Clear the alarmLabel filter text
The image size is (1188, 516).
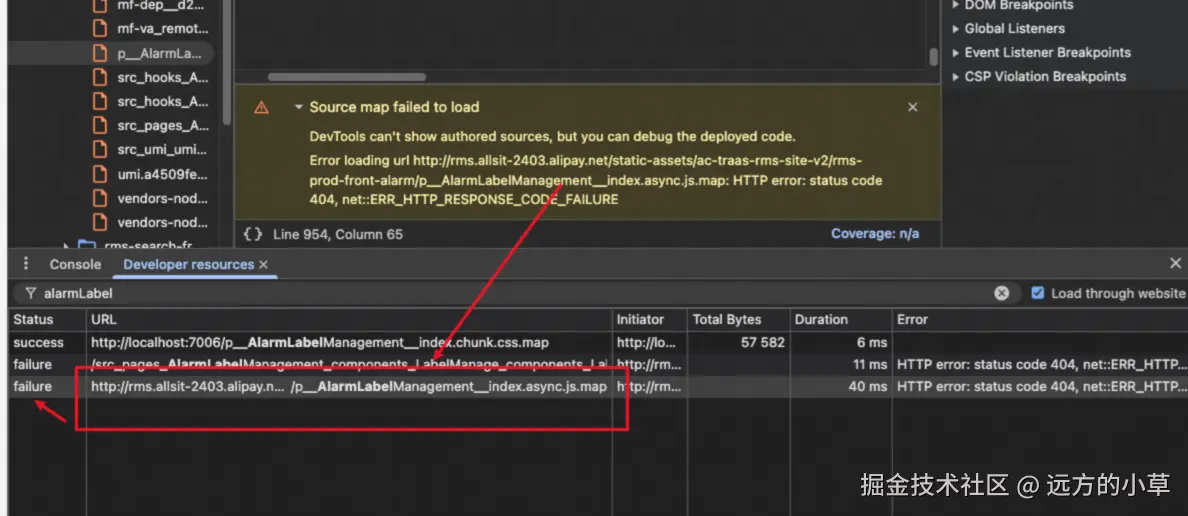(1001, 293)
